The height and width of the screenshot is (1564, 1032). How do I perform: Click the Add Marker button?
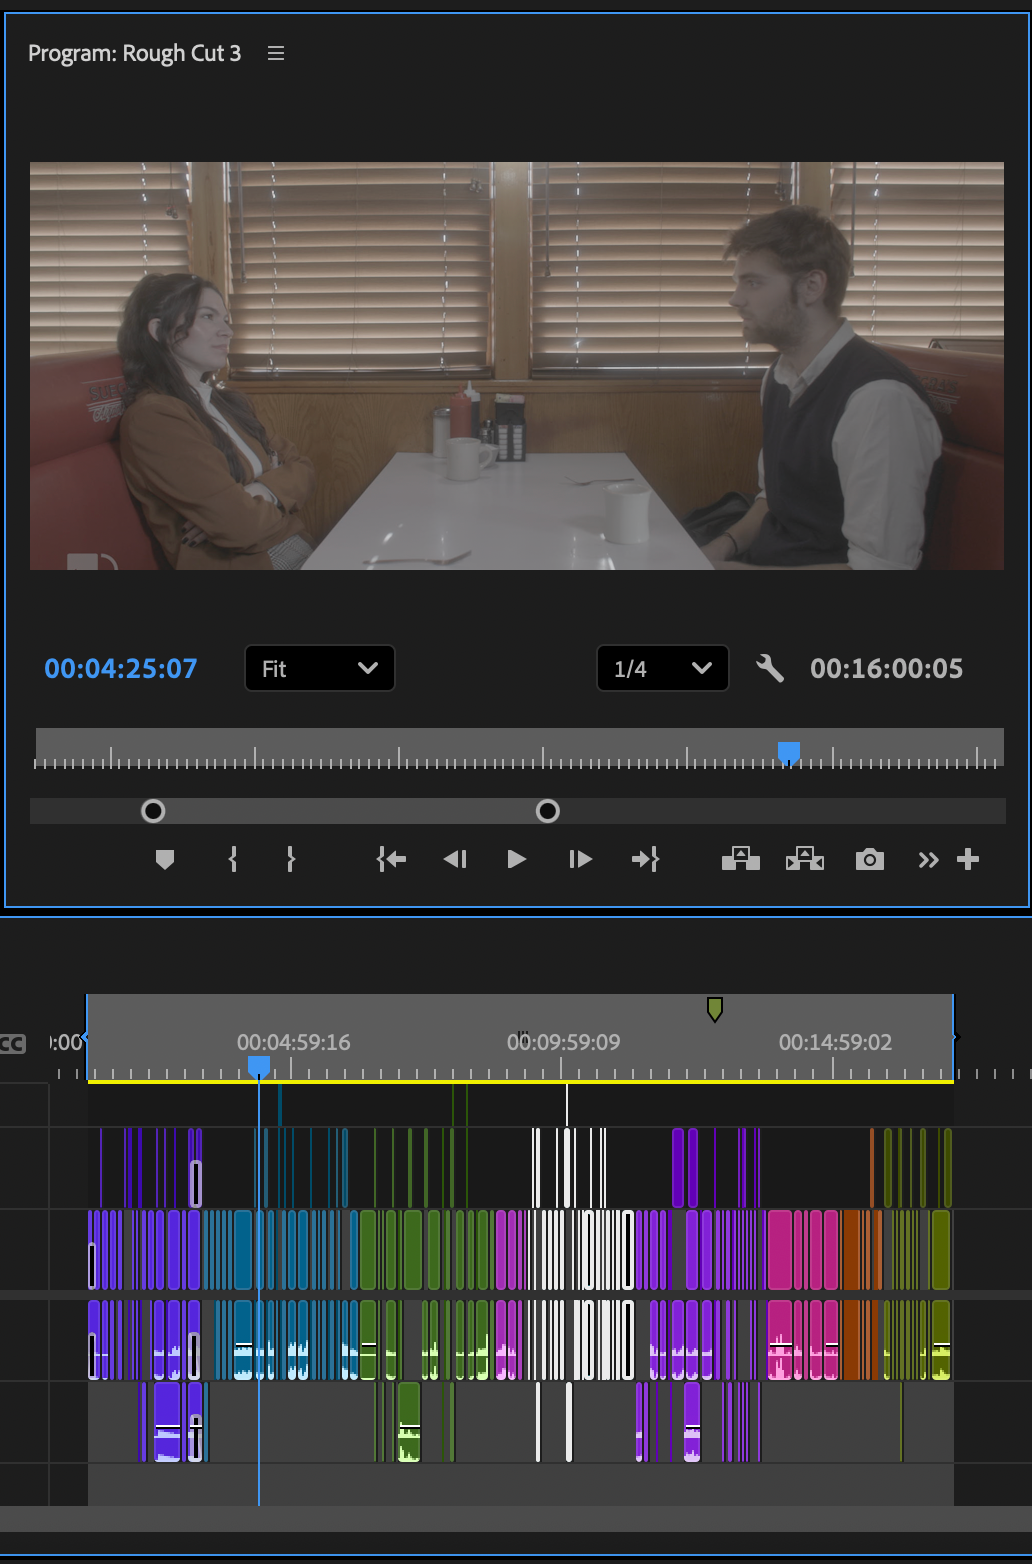[x=165, y=859]
